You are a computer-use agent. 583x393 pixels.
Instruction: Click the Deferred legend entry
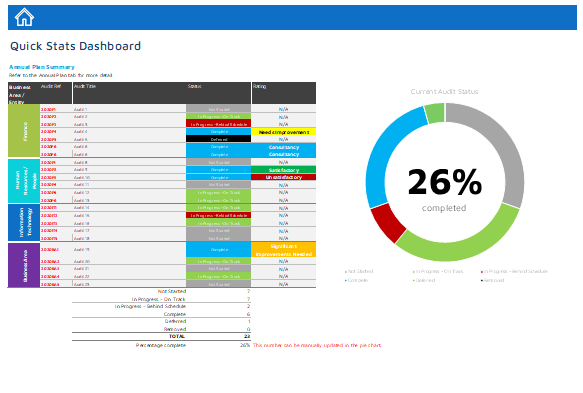(x=424, y=280)
